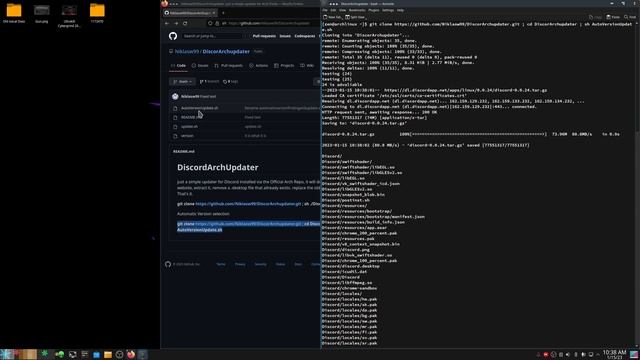The height and width of the screenshot is (360, 640).
Task: Click the Terms footer link on GitHub
Action: pyautogui.click(x=220, y=264)
